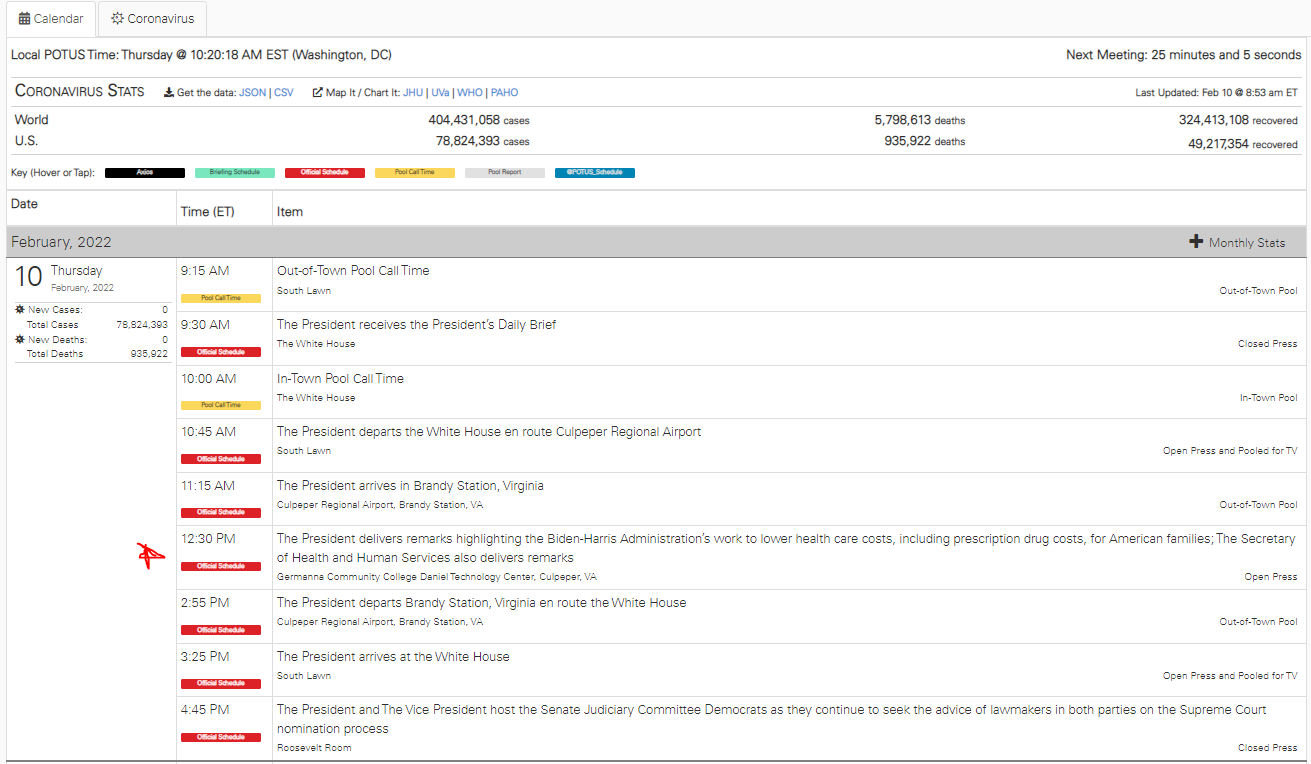Click Open Press label for 12:30 PM remarks
The width and height of the screenshot is (1311, 764).
click(1271, 577)
